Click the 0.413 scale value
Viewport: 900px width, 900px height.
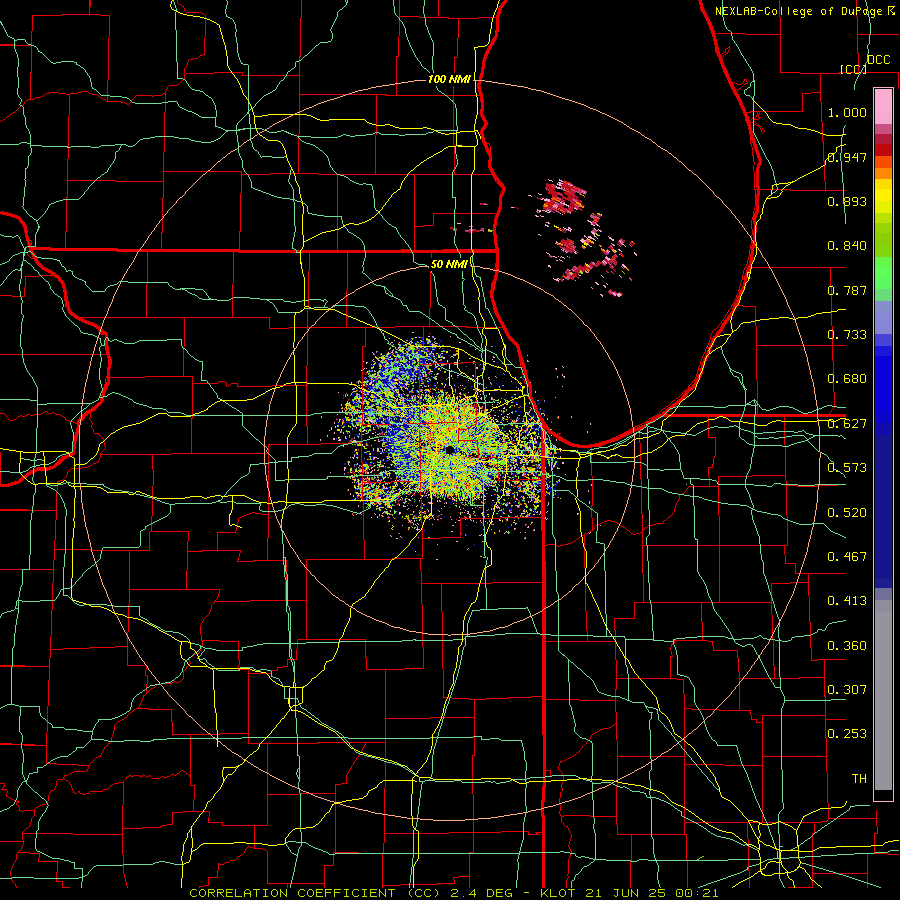pos(847,601)
